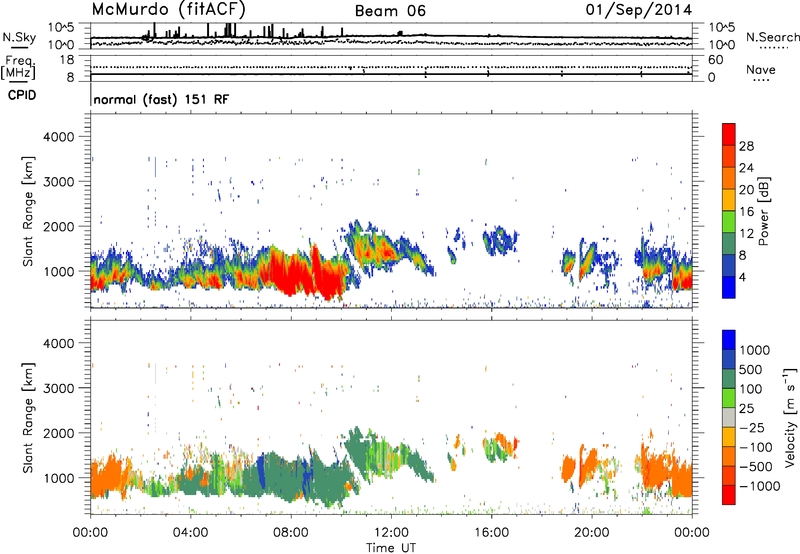Click the '-500' label on Velocity scale
800x554 pixels.
756,467
